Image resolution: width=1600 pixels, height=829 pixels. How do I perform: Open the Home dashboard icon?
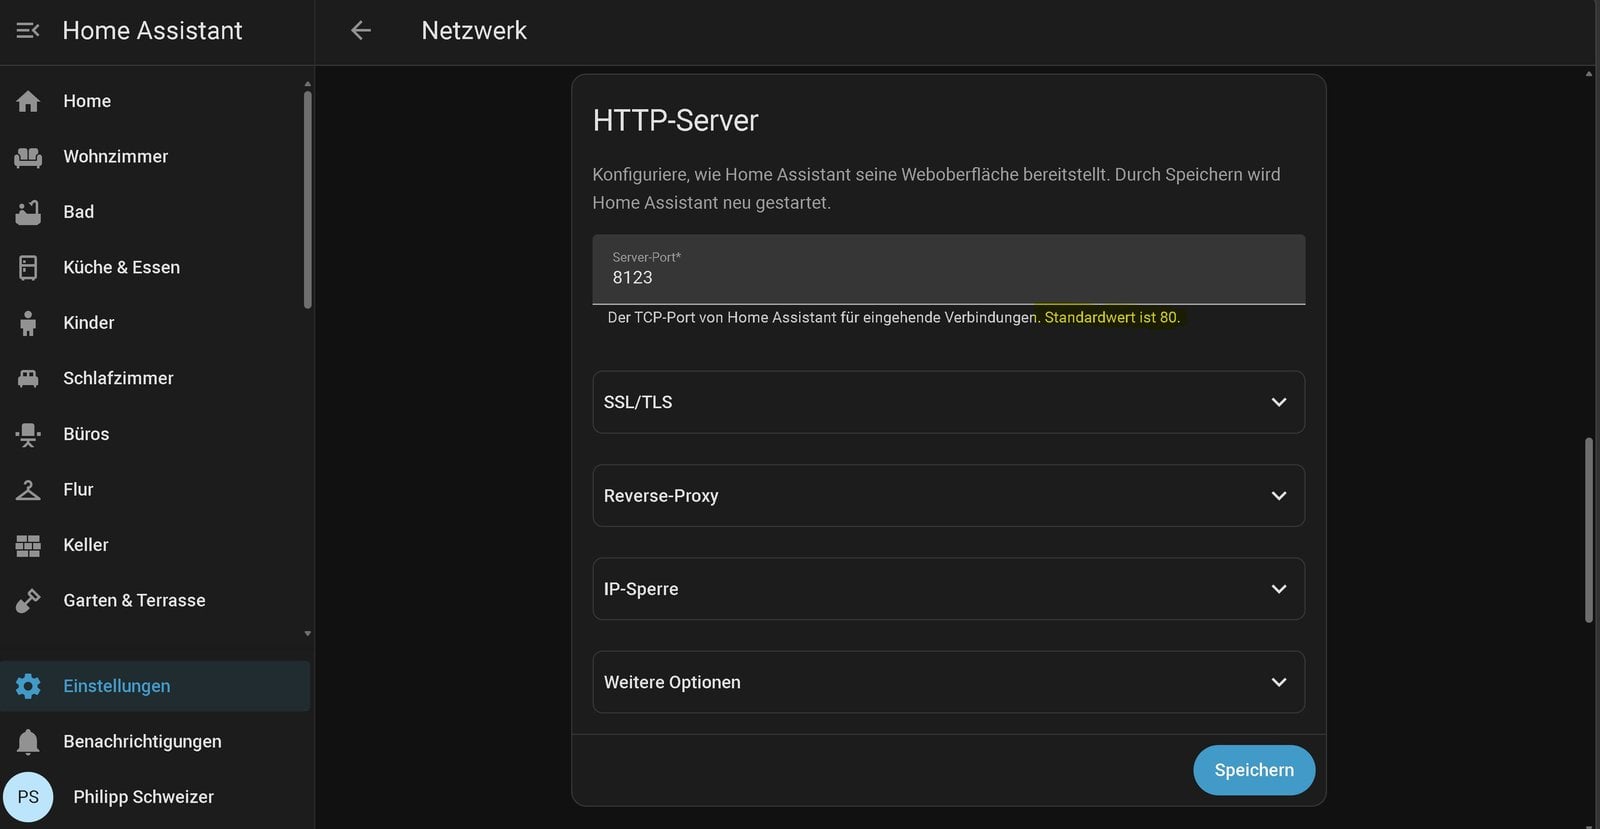point(28,101)
